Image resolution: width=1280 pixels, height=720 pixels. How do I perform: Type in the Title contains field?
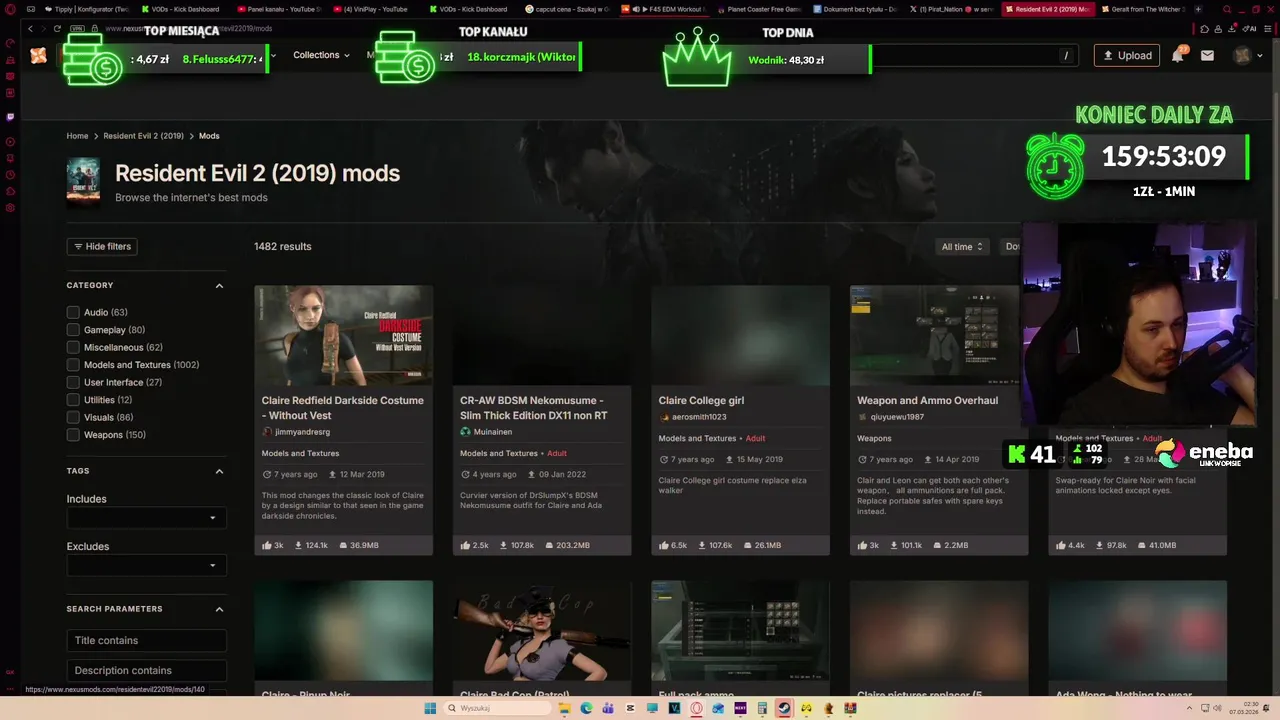pos(147,640)
